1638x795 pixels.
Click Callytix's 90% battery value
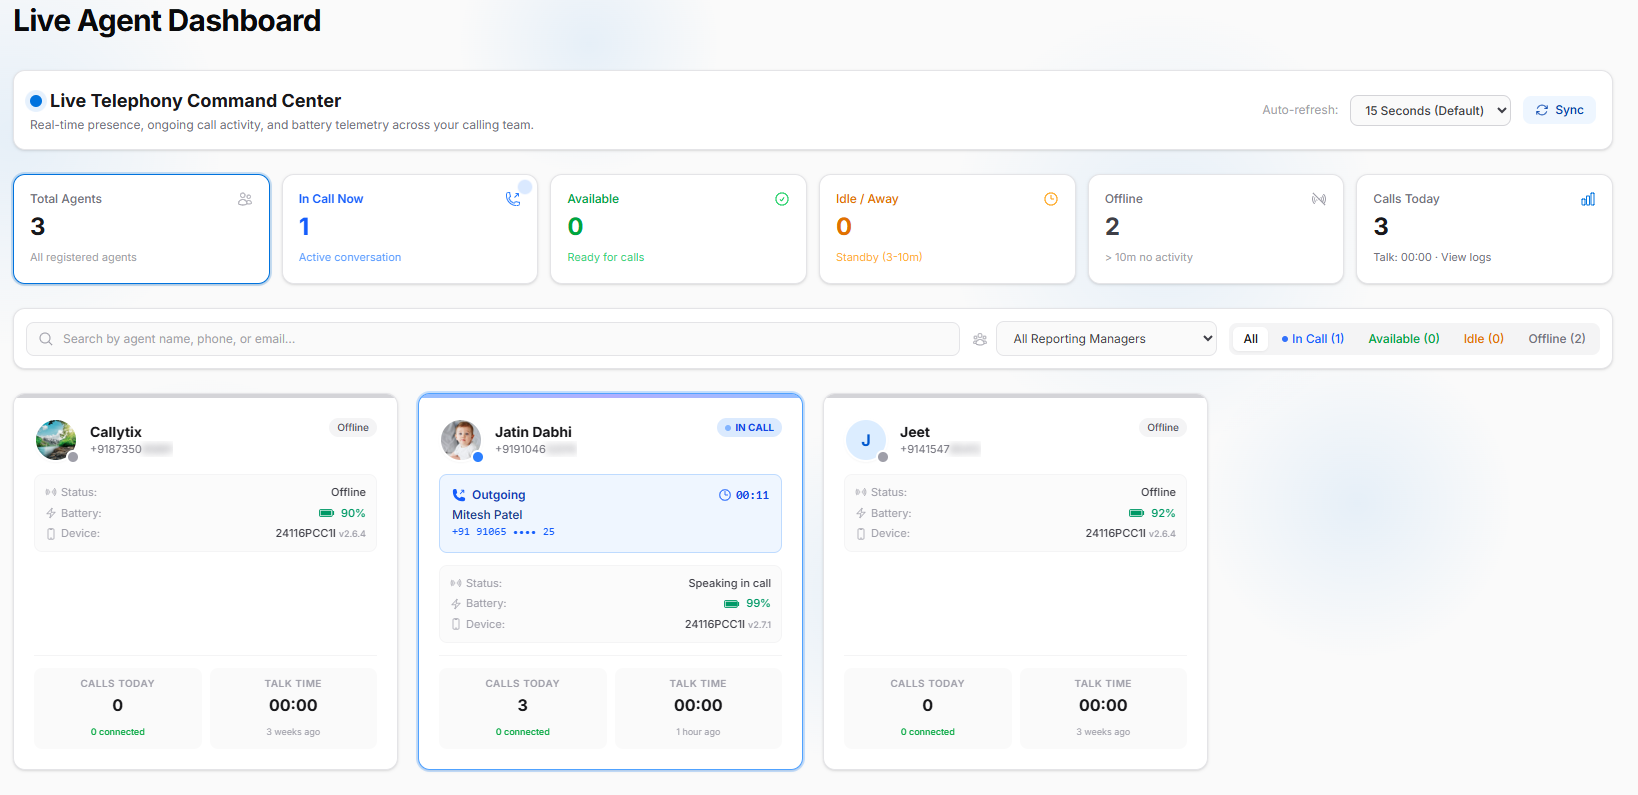[353, 513]
